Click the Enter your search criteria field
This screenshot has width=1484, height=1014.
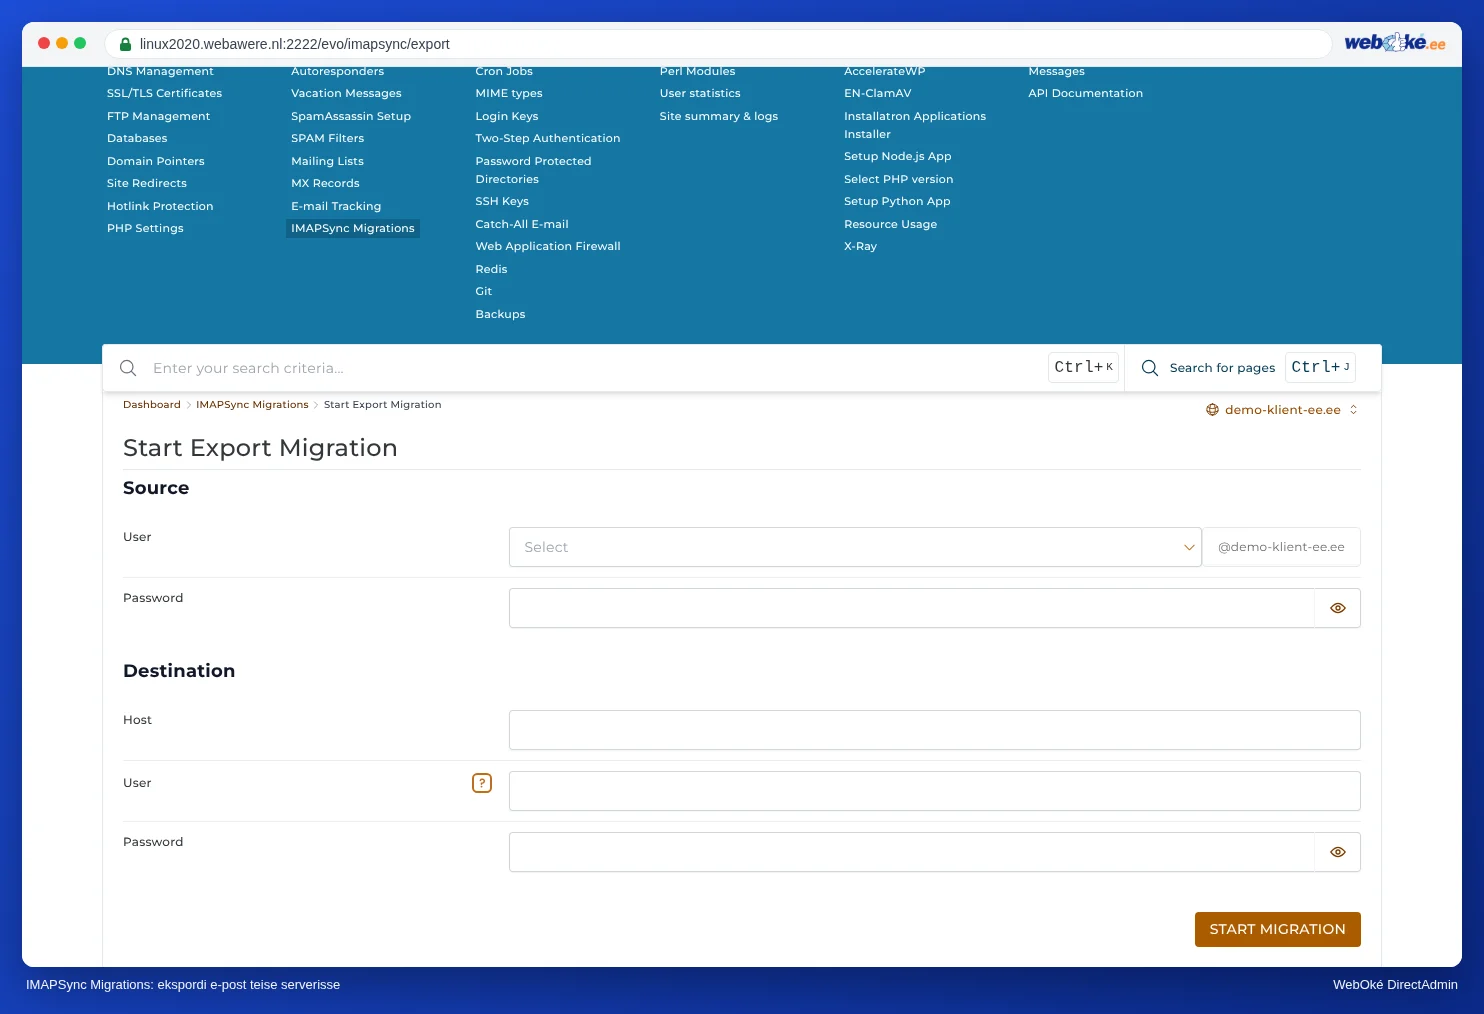[x=595, y=368]
